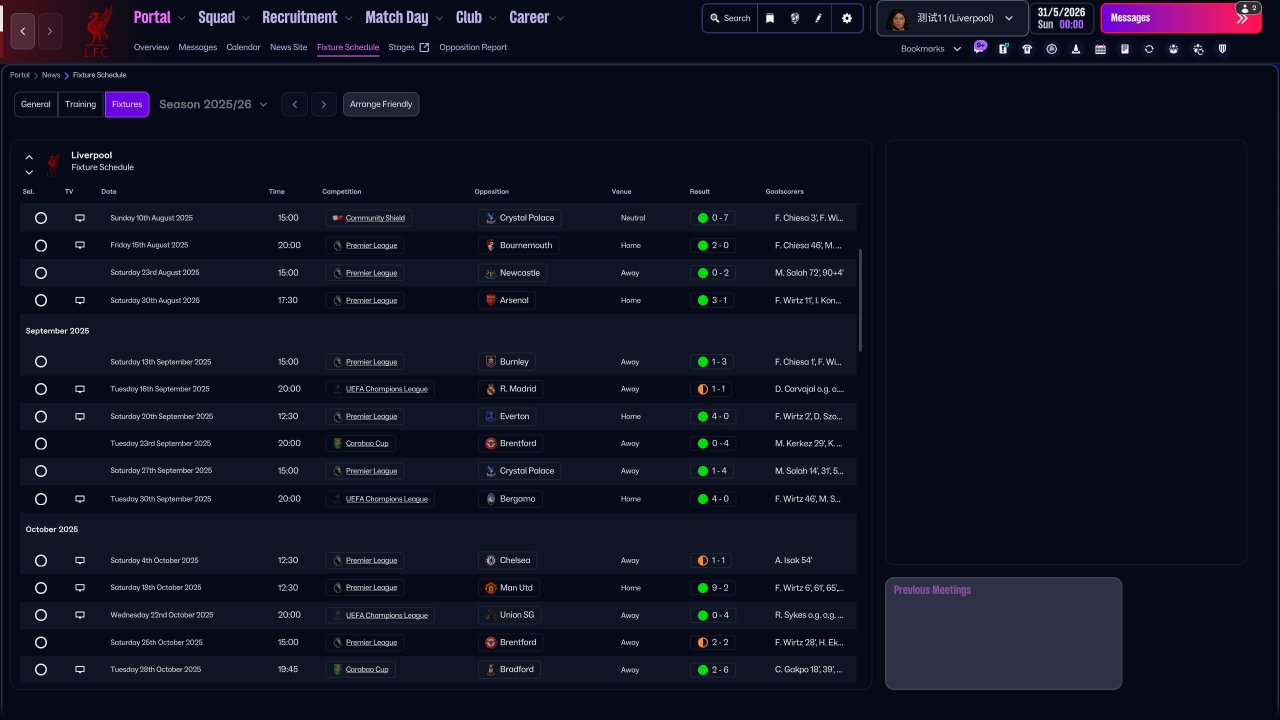Open the Messages continue button
Viewport: 1280px width, 720px height.
[1181, 18]
